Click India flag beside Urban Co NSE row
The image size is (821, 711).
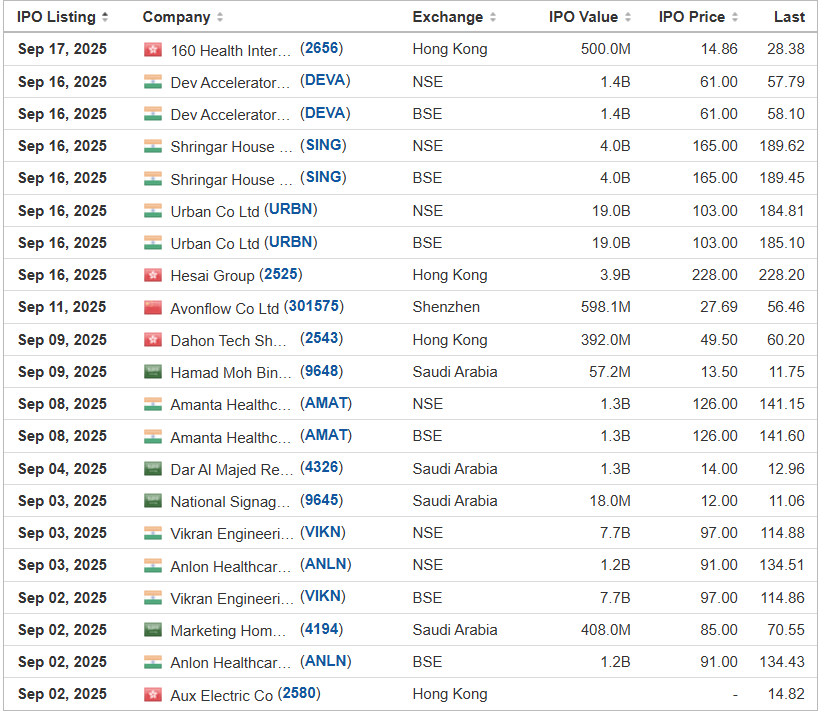pyautogui.click(x=153, y=211)
